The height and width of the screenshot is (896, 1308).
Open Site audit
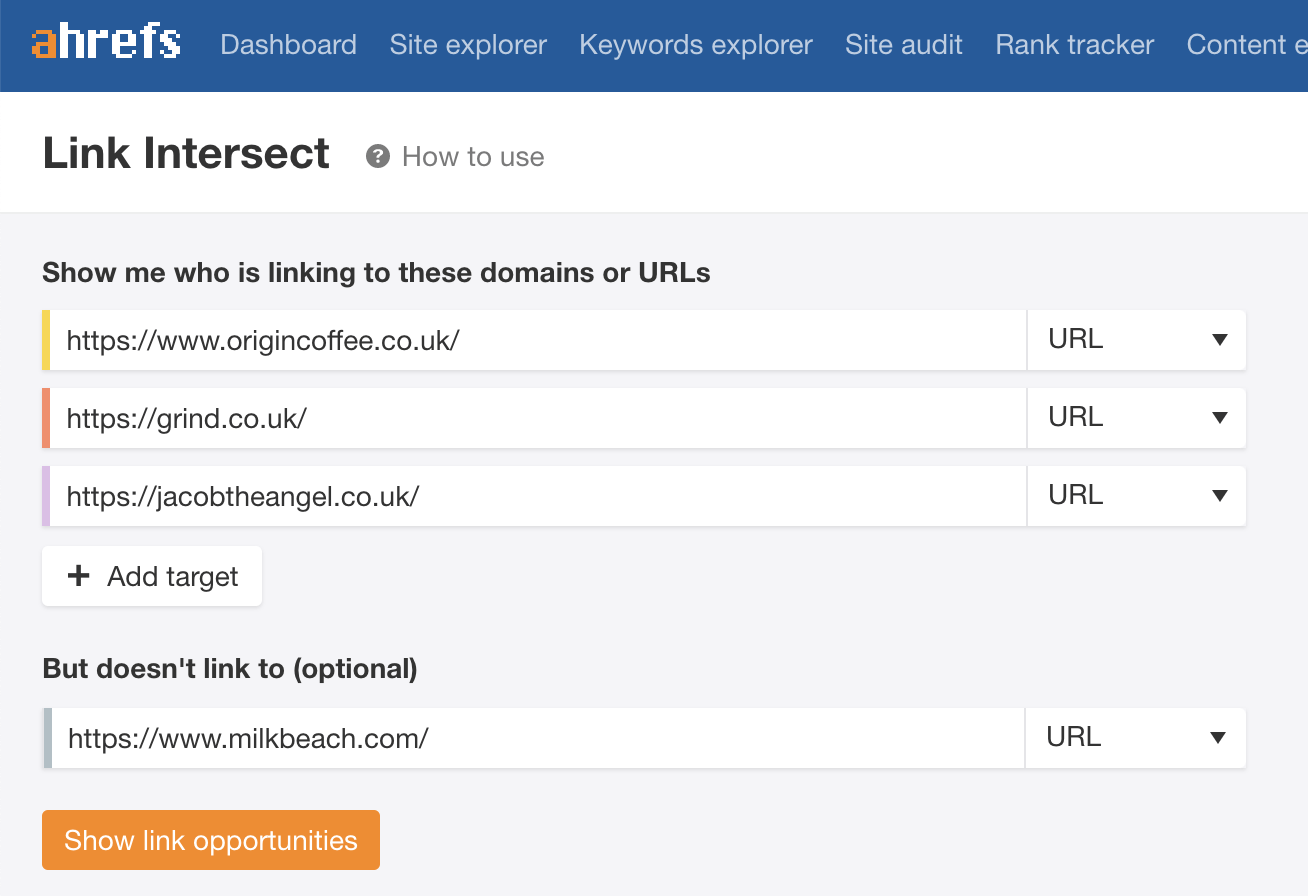[x=903, y=45]
